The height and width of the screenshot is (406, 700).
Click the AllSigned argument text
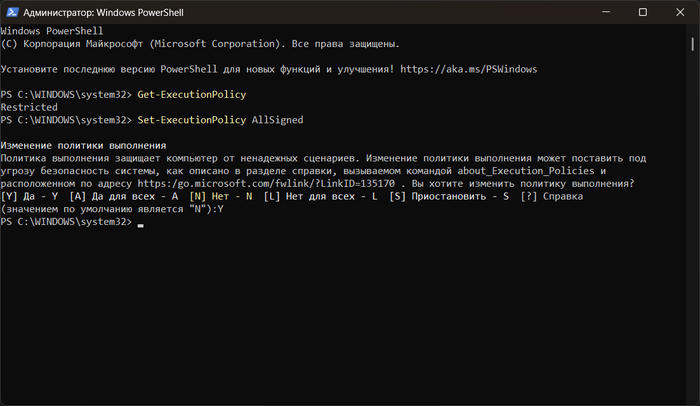click(x=275, y=120)
